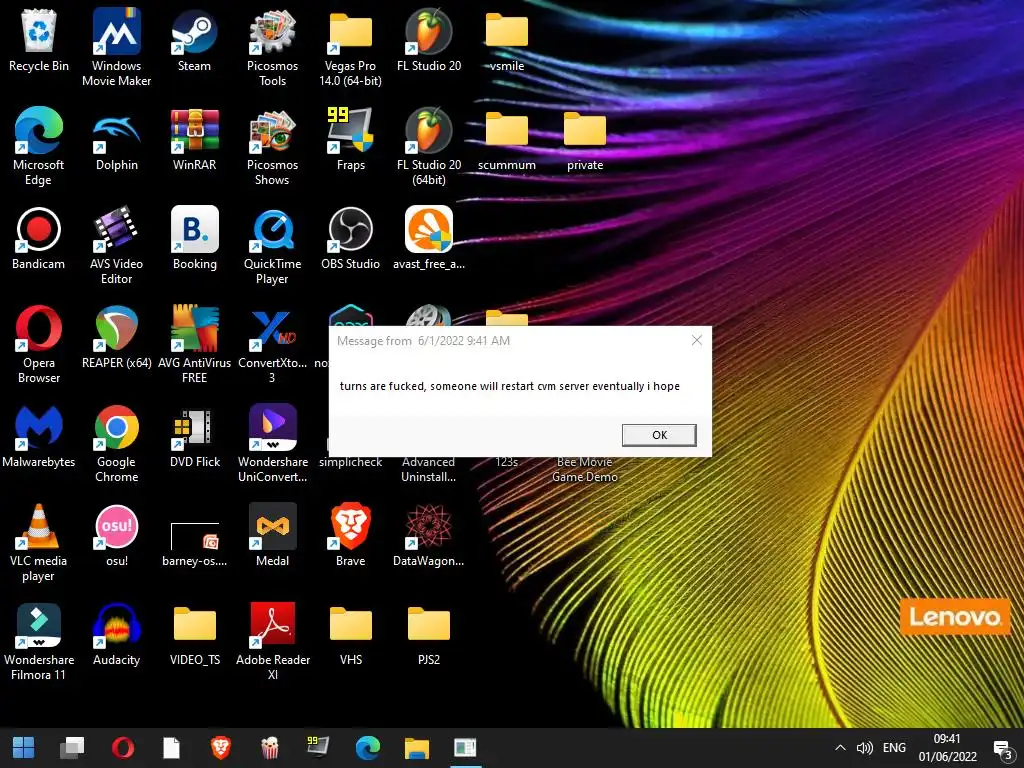Open the volume control
1024x768 pixels.
tap(865, 748)
